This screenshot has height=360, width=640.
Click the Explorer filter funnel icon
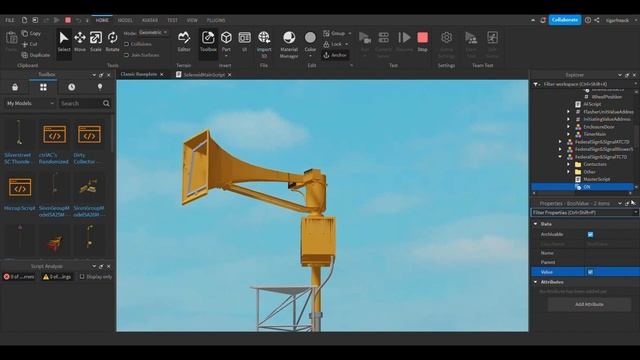click(x=536, y=84)
